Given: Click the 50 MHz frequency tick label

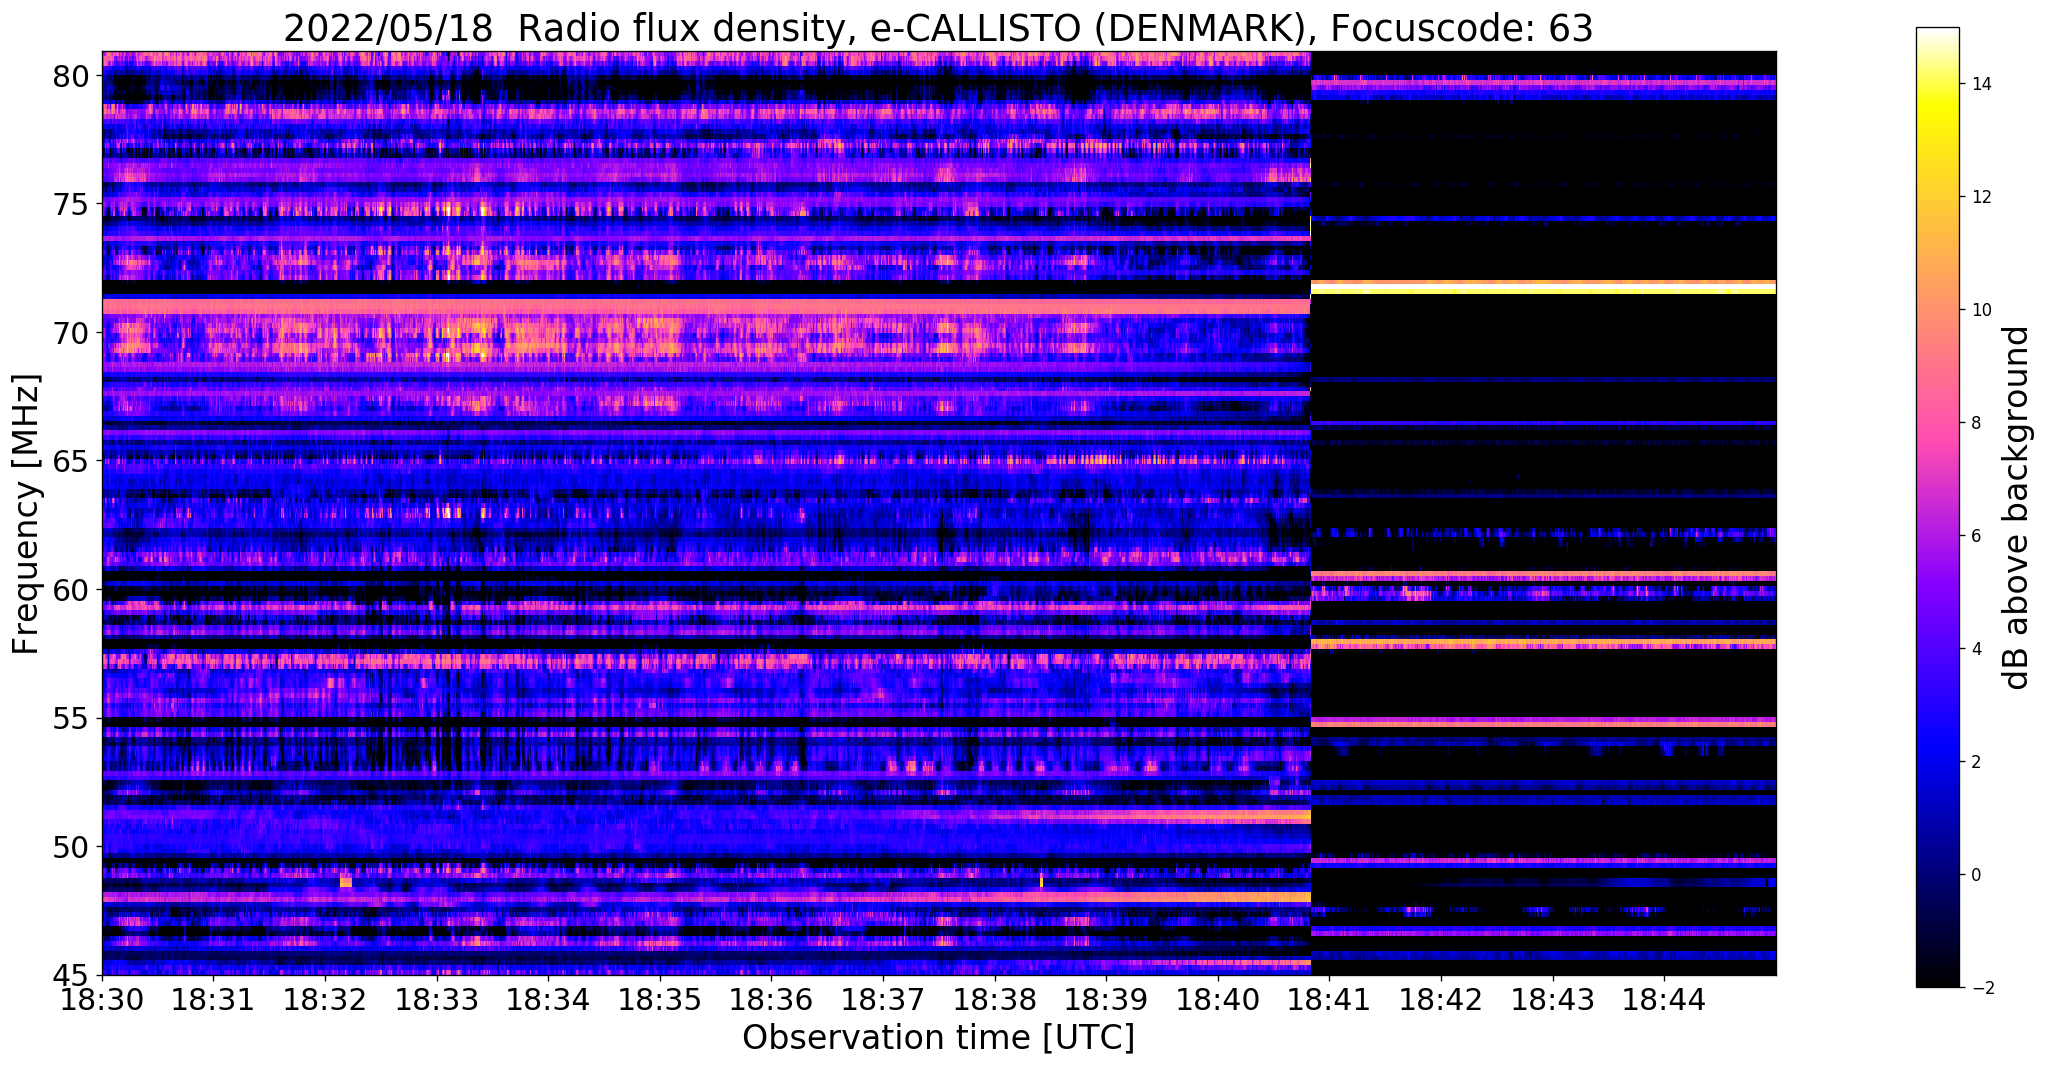Looking at the screenshot, I should [x=72, y=847].
